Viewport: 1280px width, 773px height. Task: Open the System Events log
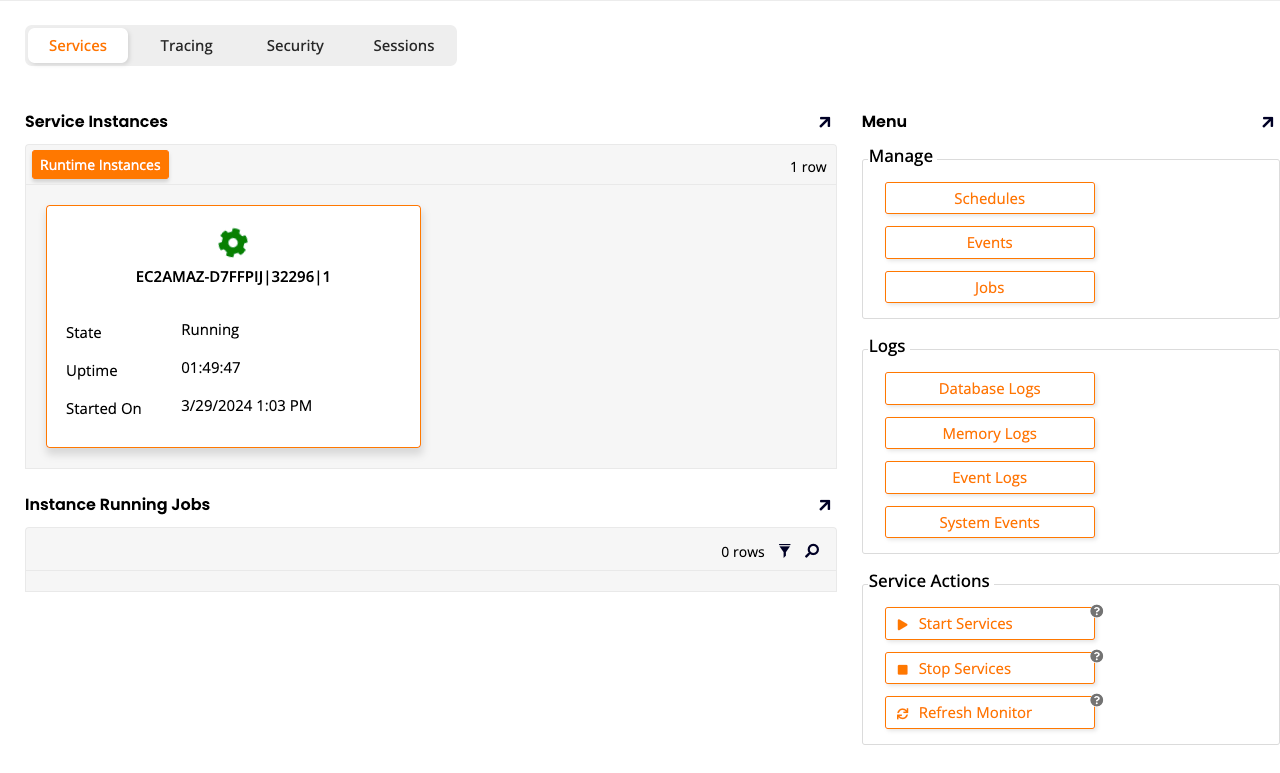989,522
